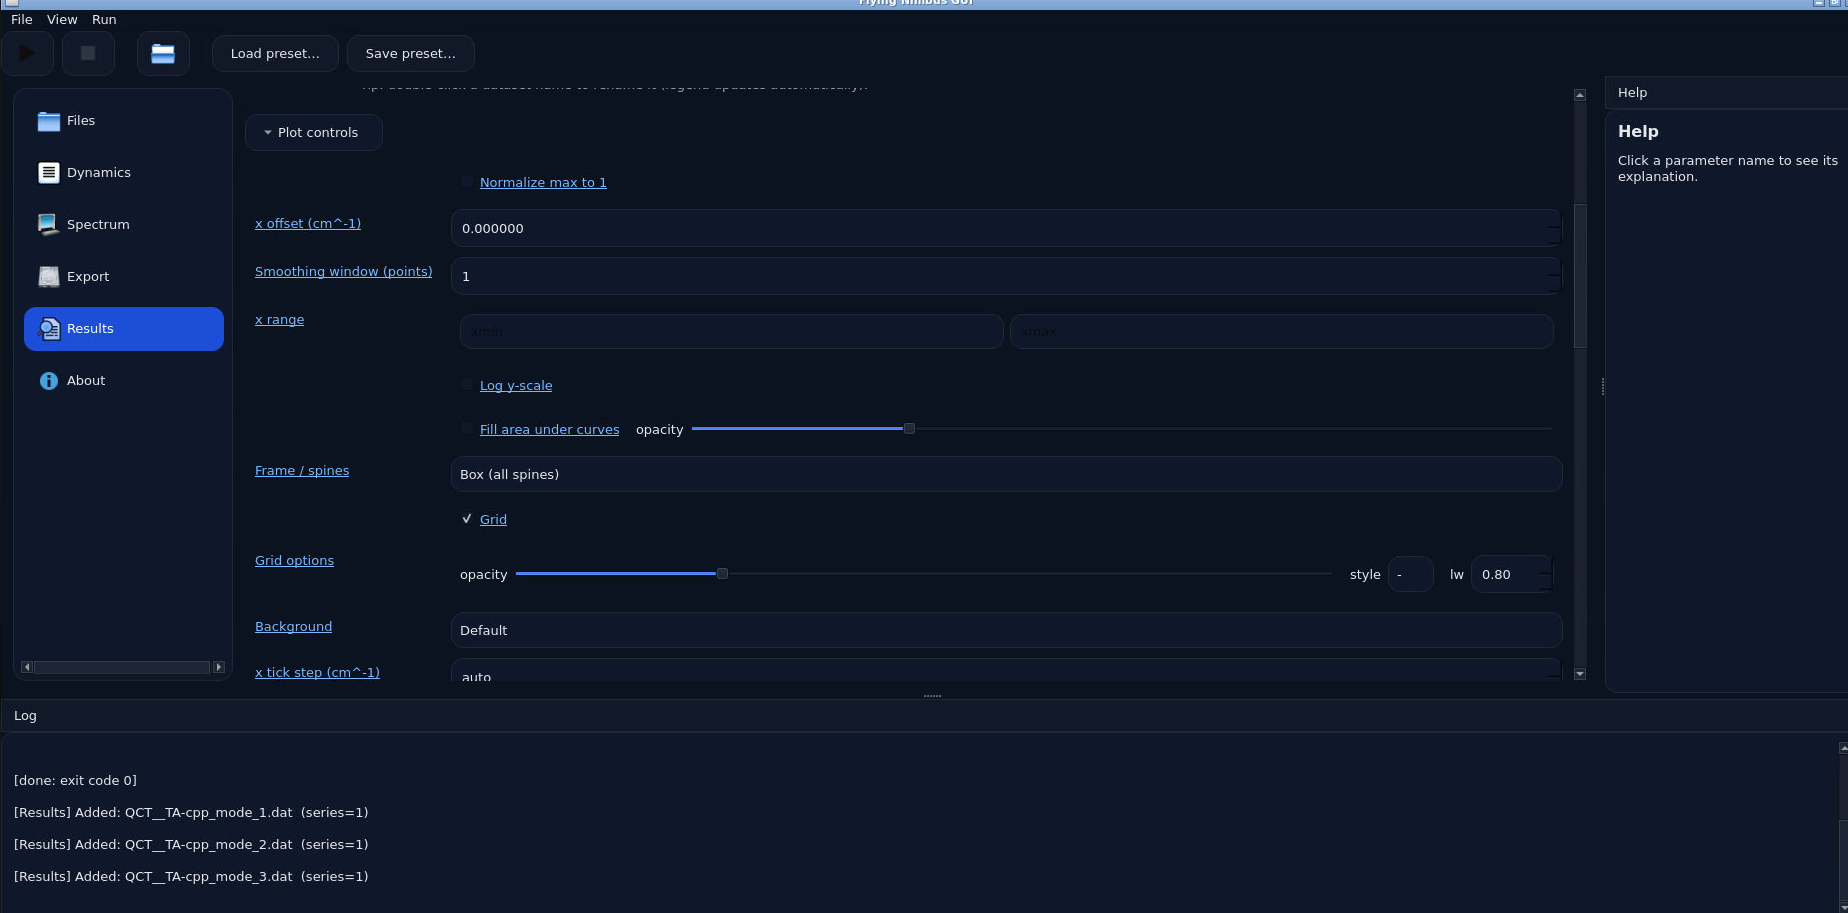1848x913 pixels.
Task: Enable the Log y-scale checkbox
Action: tap(467, 385)
